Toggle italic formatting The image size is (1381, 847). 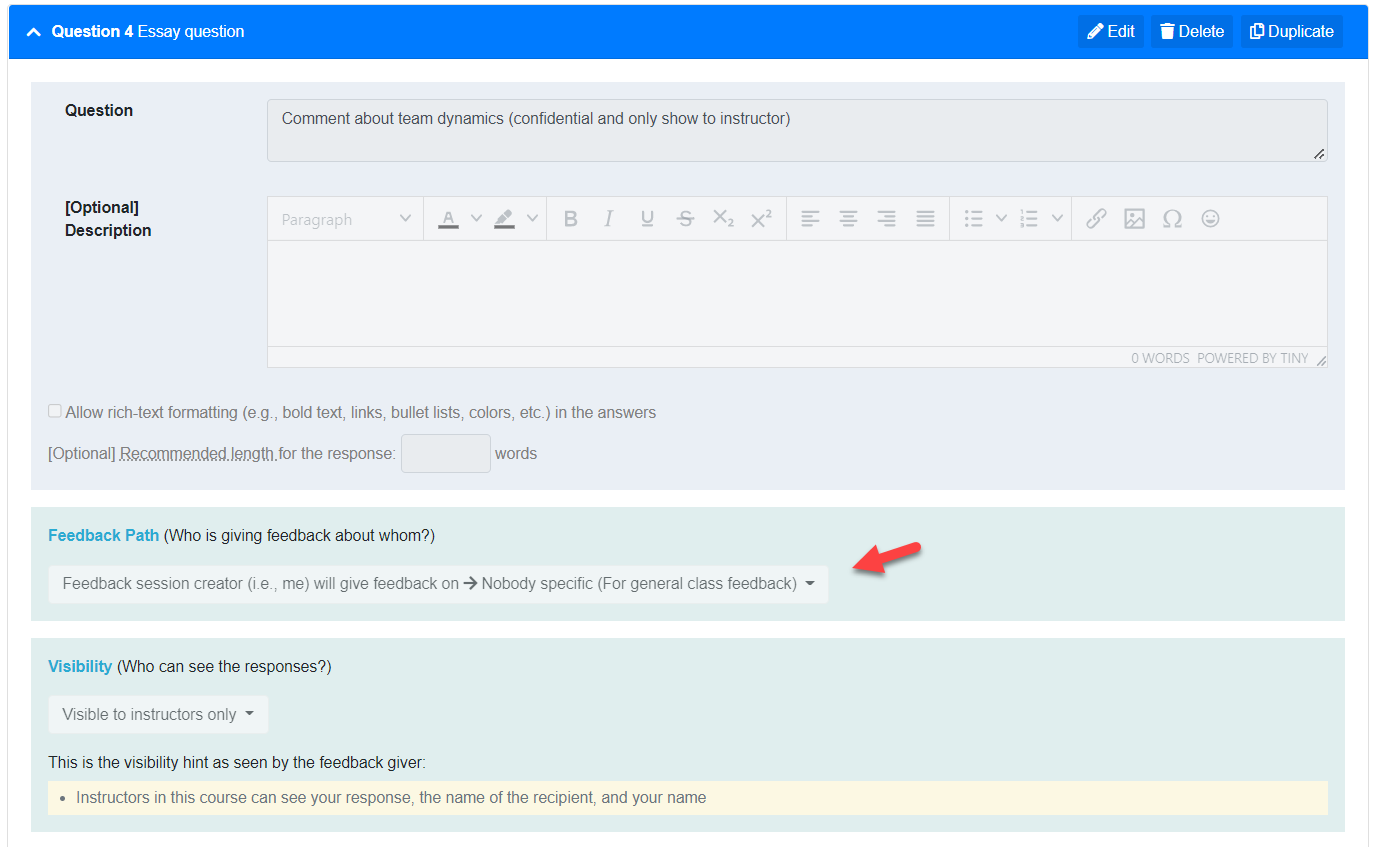coord(608,219)
